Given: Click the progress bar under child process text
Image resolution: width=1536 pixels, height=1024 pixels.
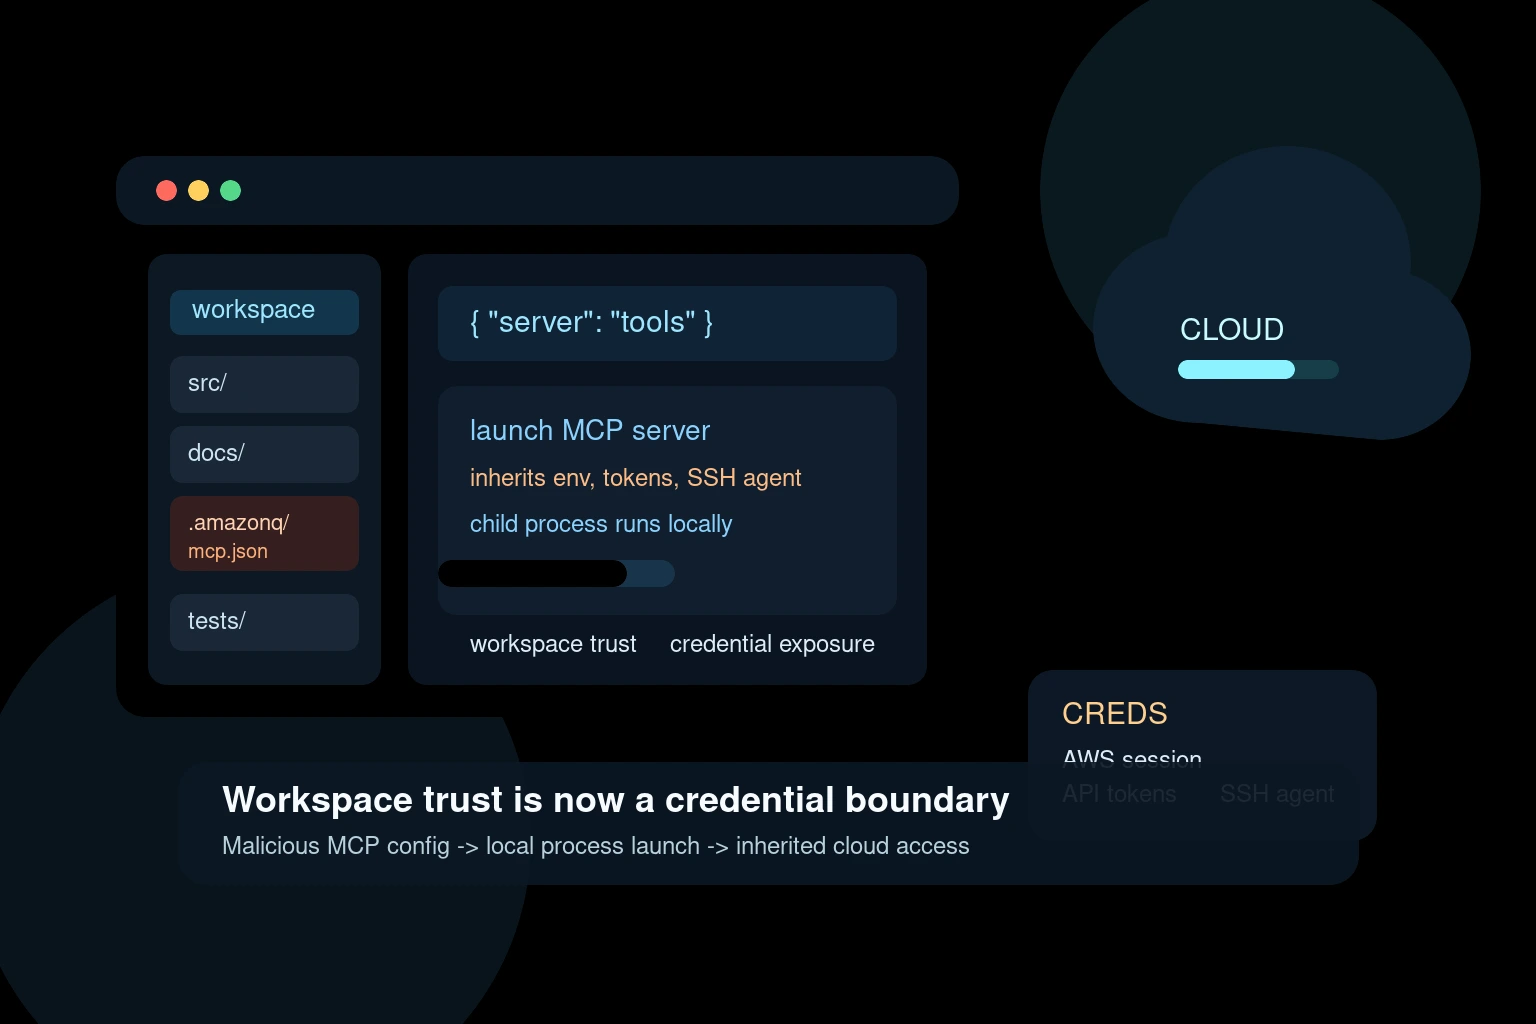Looking at the screenshot, I should (556, 574).
